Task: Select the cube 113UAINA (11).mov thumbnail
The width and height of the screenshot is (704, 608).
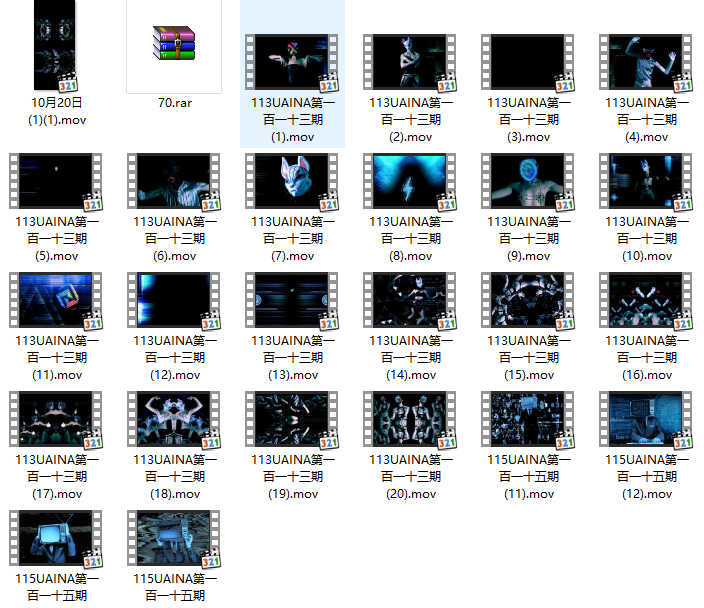Action: [56, 300]
